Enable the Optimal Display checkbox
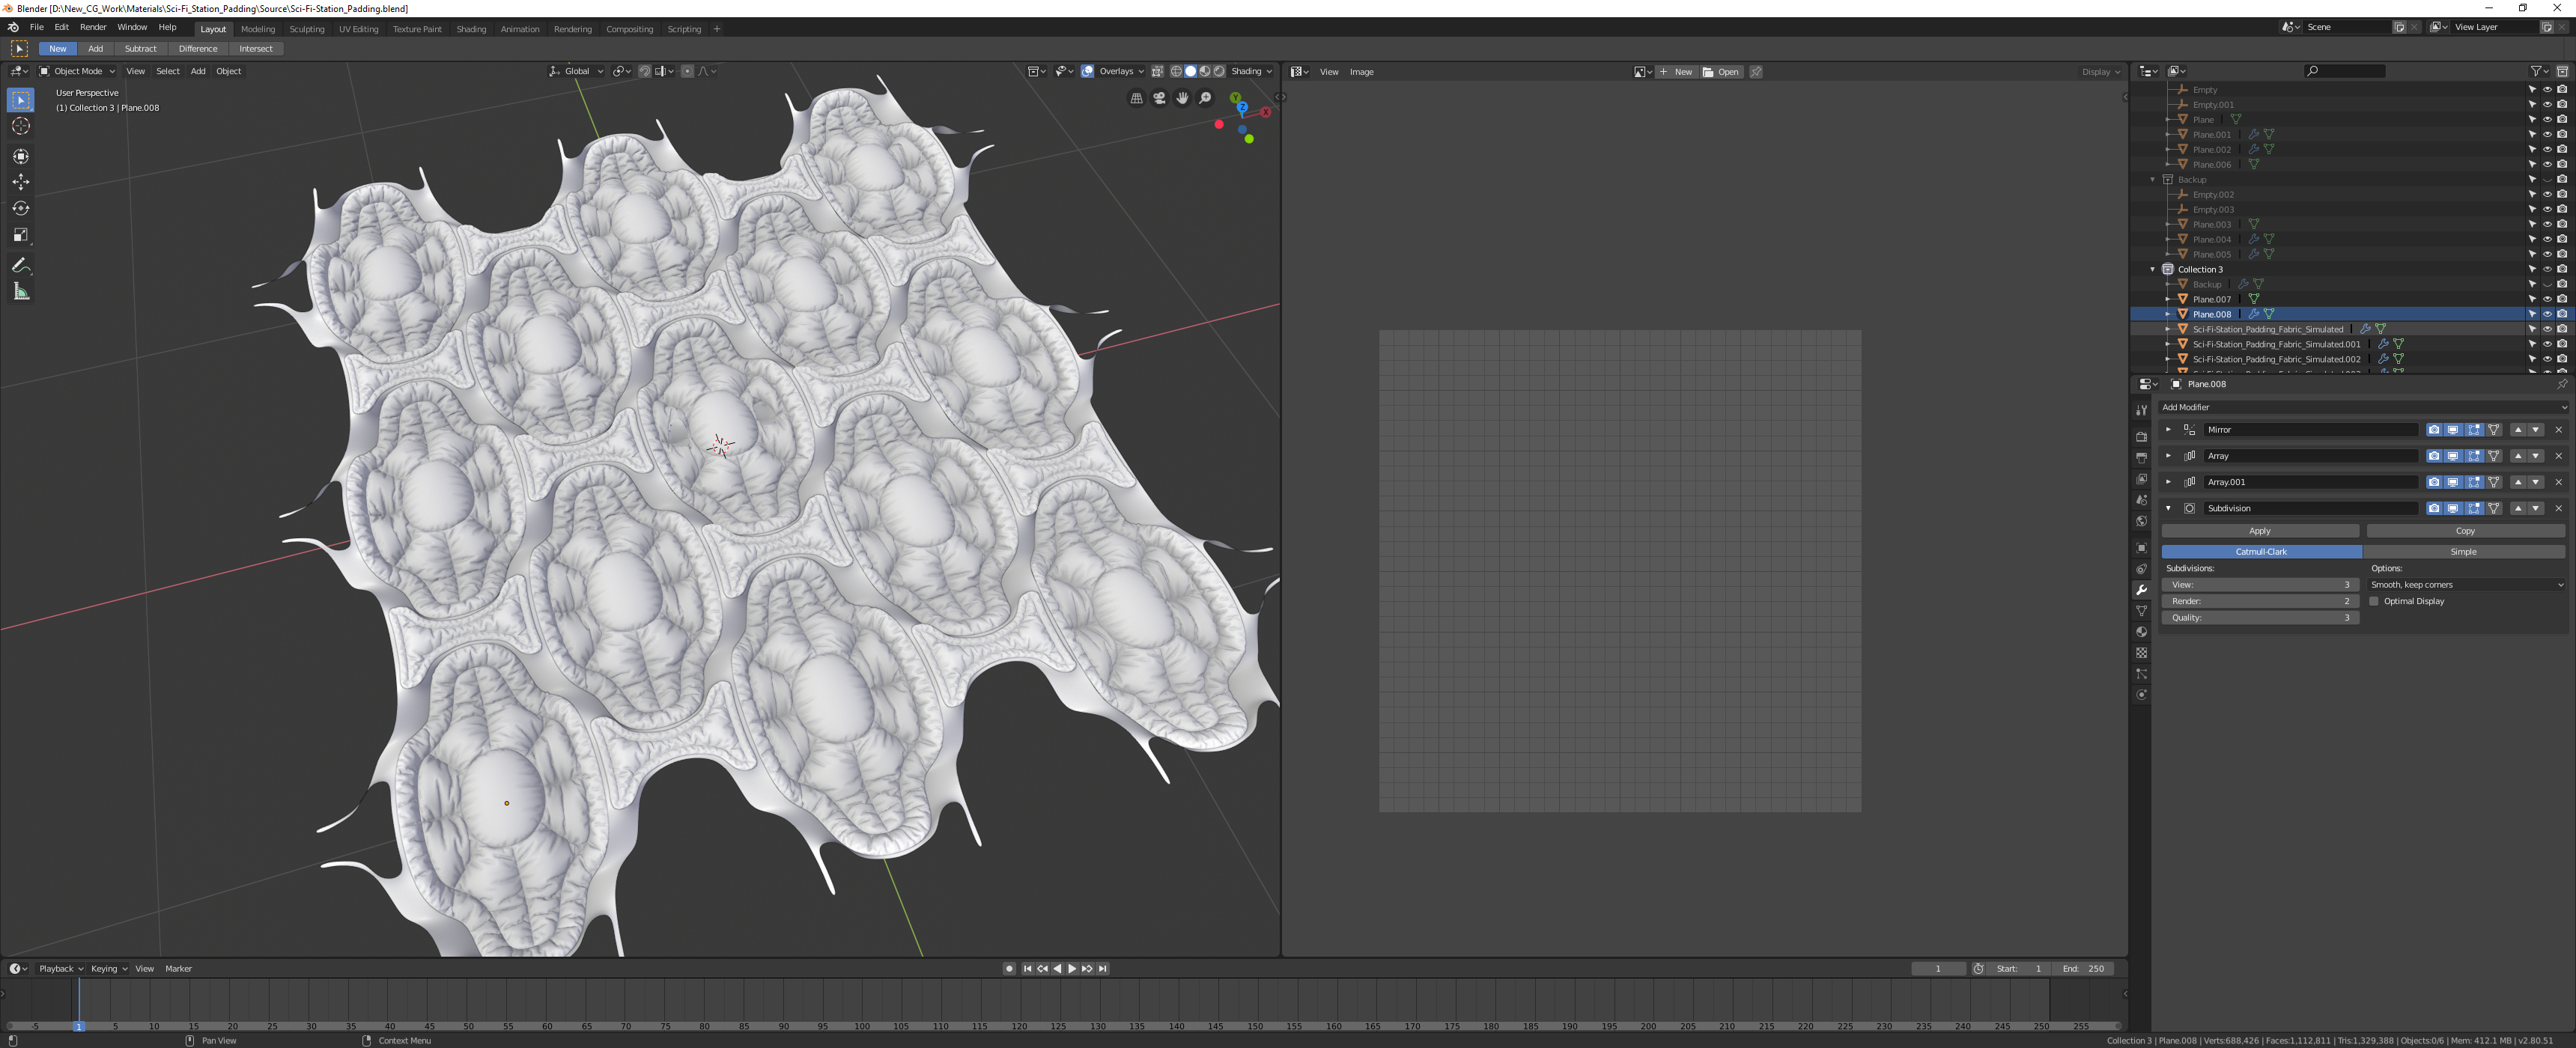Image resolution: width=2576 pixels, height=1048 pixels. tap(2374, 601)
